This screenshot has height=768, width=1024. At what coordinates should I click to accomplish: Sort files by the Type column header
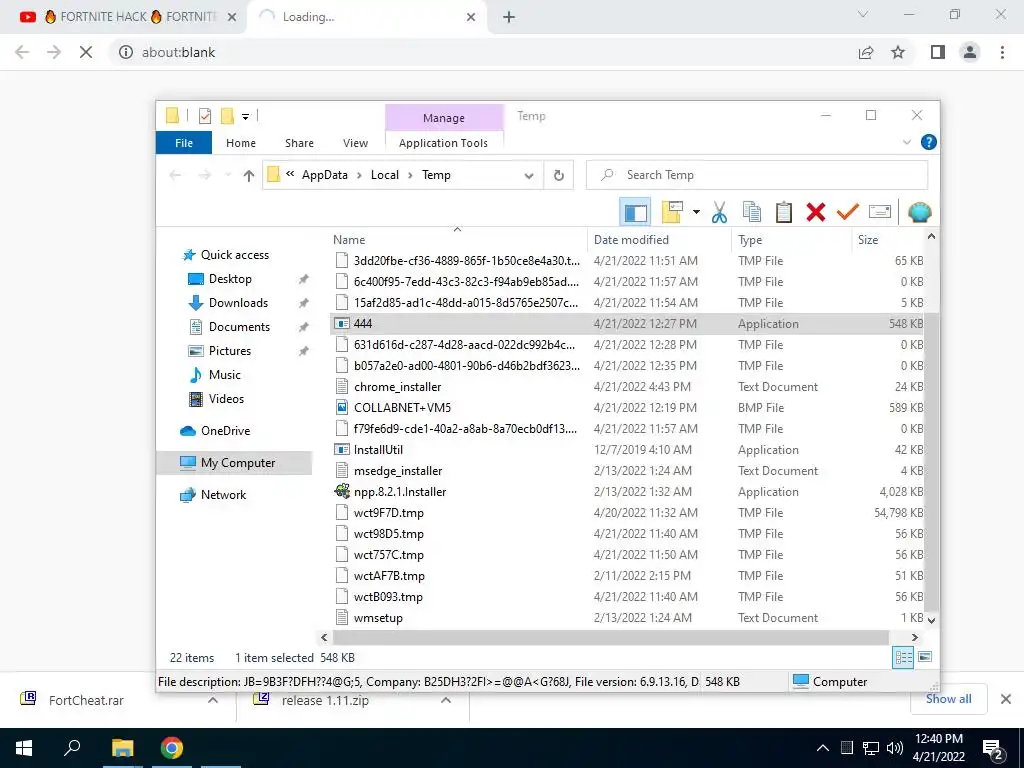click(792, 240)
